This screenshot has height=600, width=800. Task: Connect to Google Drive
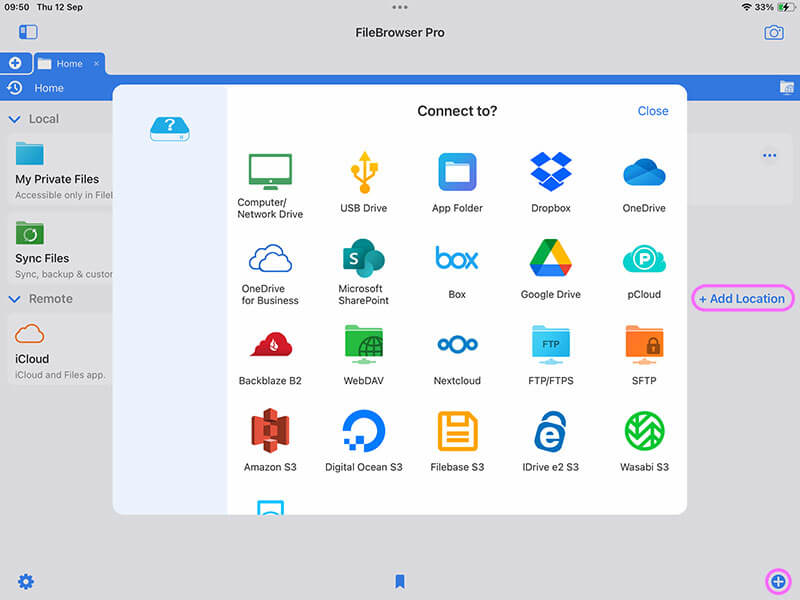[x=551, y=269]
